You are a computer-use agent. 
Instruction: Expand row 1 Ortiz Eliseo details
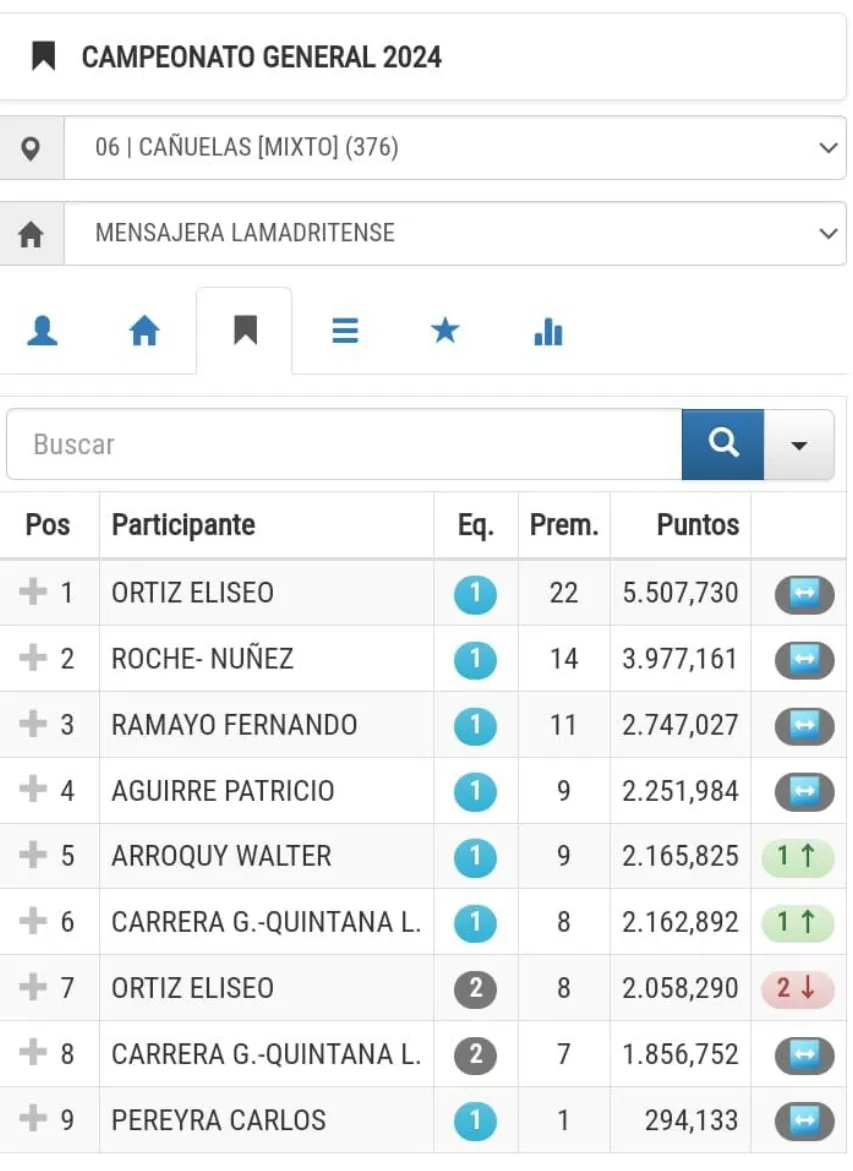pos(34,592)
